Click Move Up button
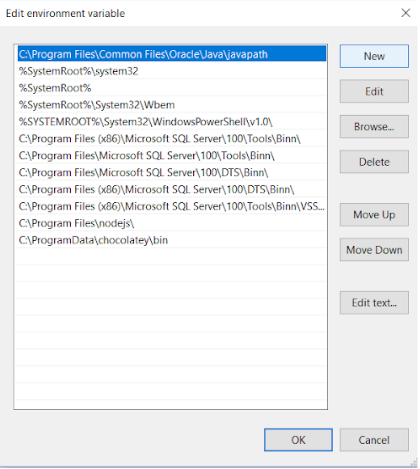The width and height of the screenshot is (420, 469). coord(374,215)
